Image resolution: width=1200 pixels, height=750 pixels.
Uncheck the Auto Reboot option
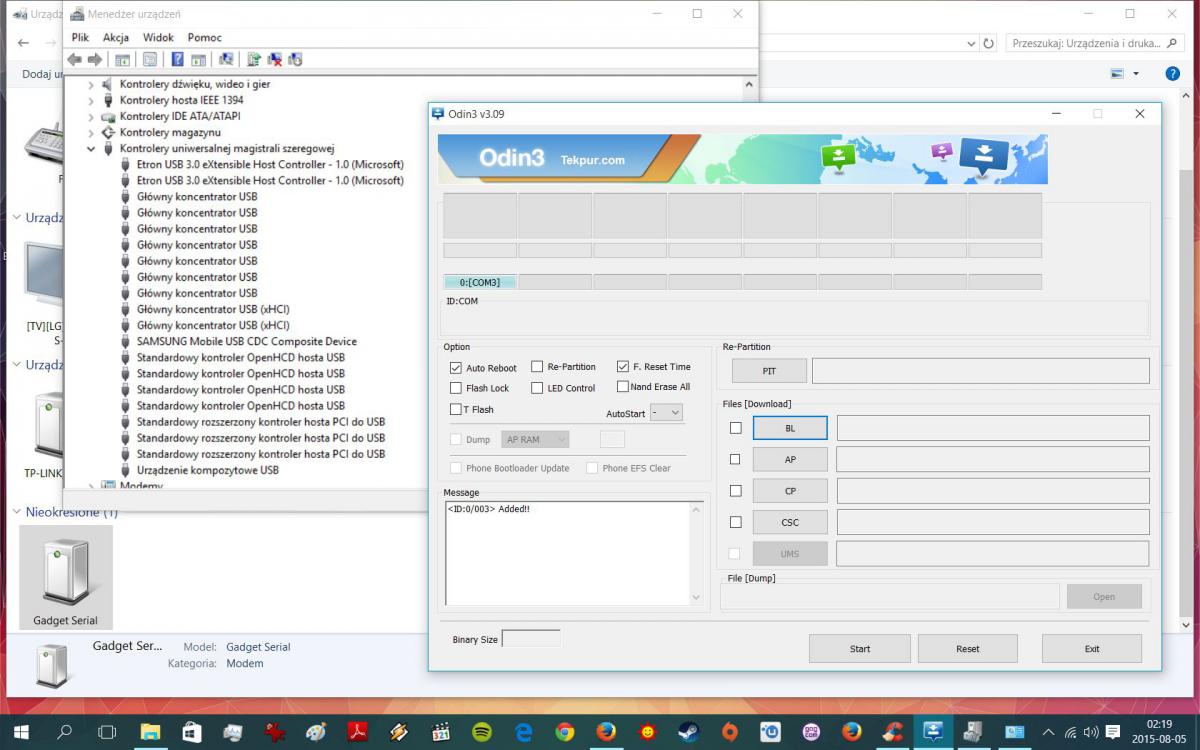coord(456,368)
